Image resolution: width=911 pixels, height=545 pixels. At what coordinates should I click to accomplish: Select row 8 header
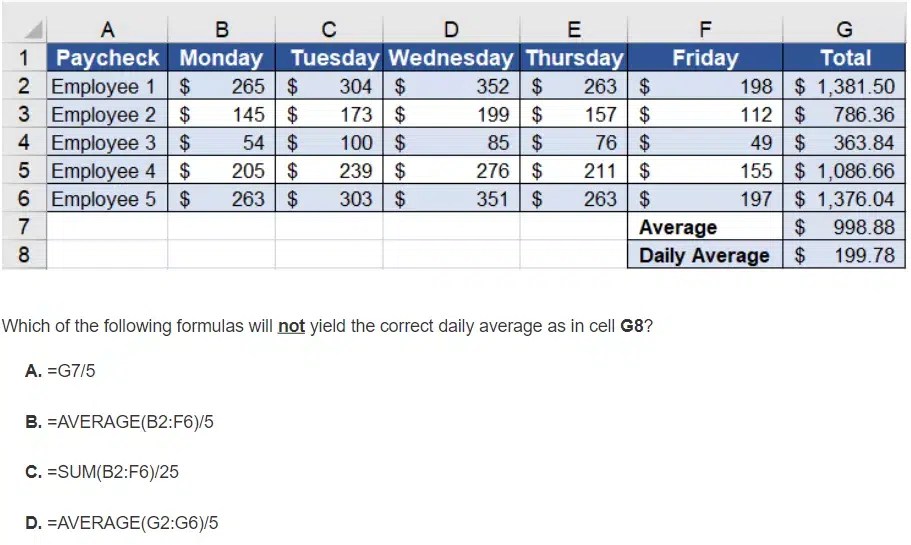24,255
